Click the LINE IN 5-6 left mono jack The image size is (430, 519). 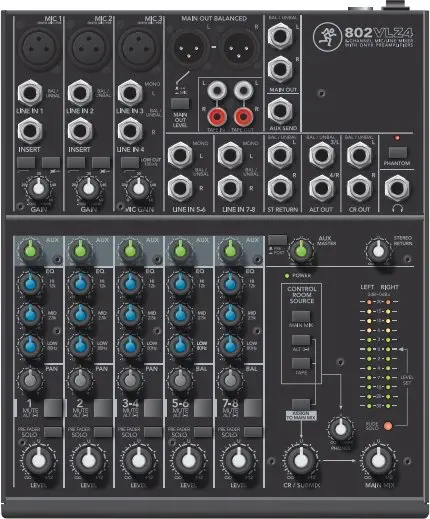point(180,155)
